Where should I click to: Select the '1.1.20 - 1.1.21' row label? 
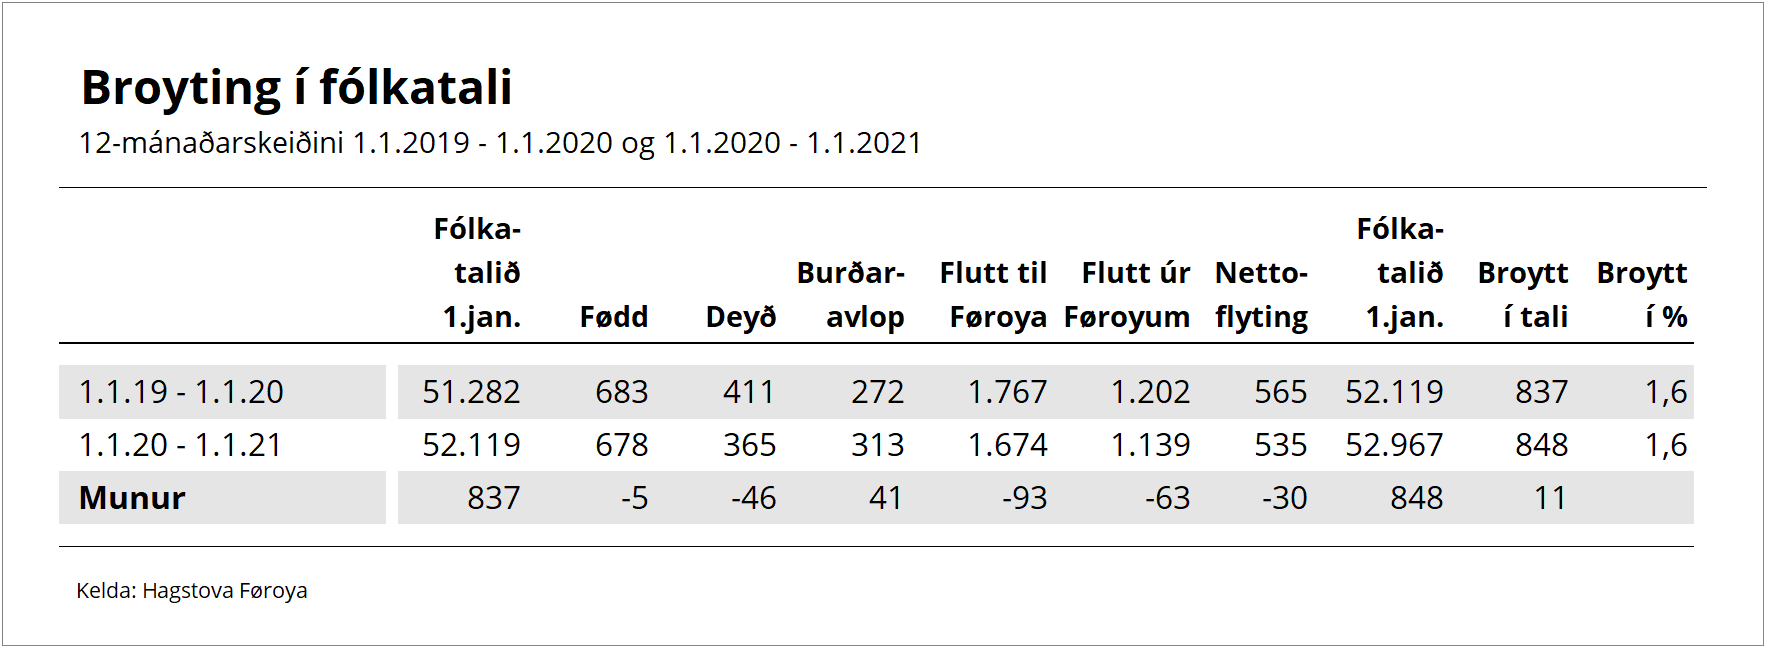[x=181, y=445]
